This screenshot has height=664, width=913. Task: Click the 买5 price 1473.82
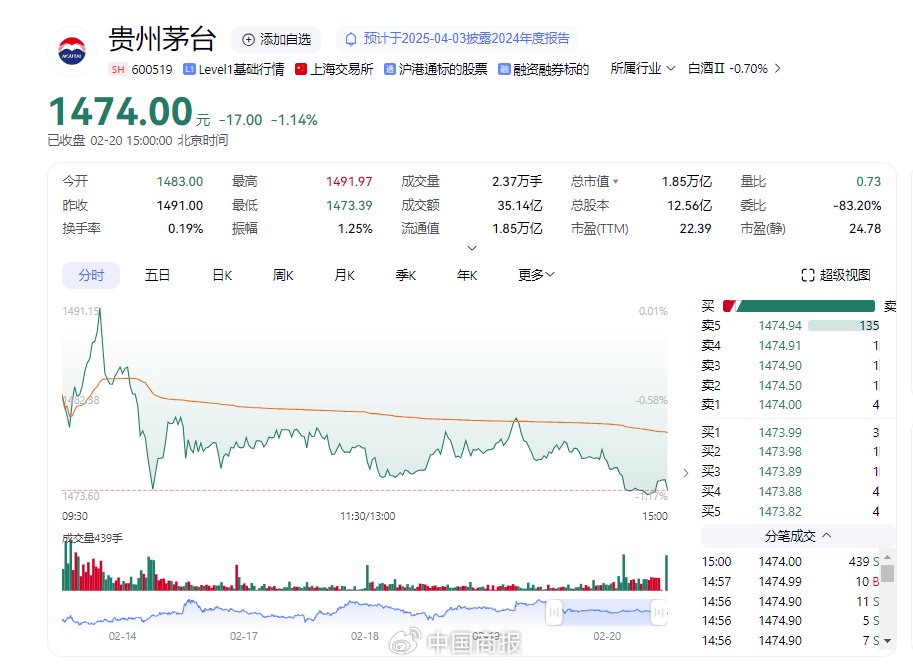click(x=780, y=511)
